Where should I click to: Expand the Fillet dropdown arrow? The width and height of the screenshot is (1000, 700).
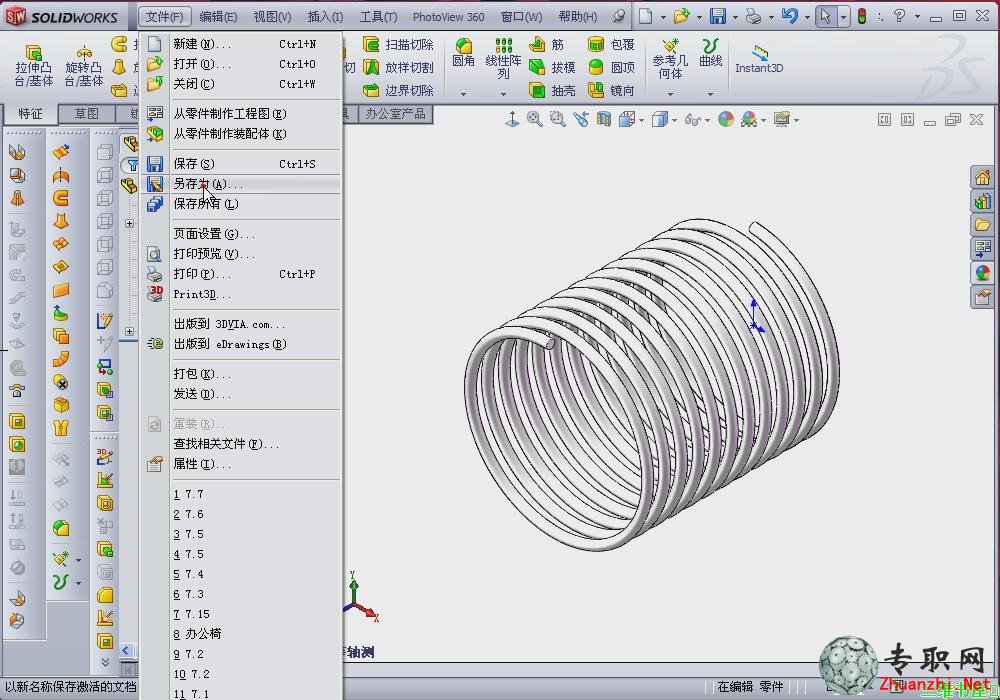pos(464,94)
